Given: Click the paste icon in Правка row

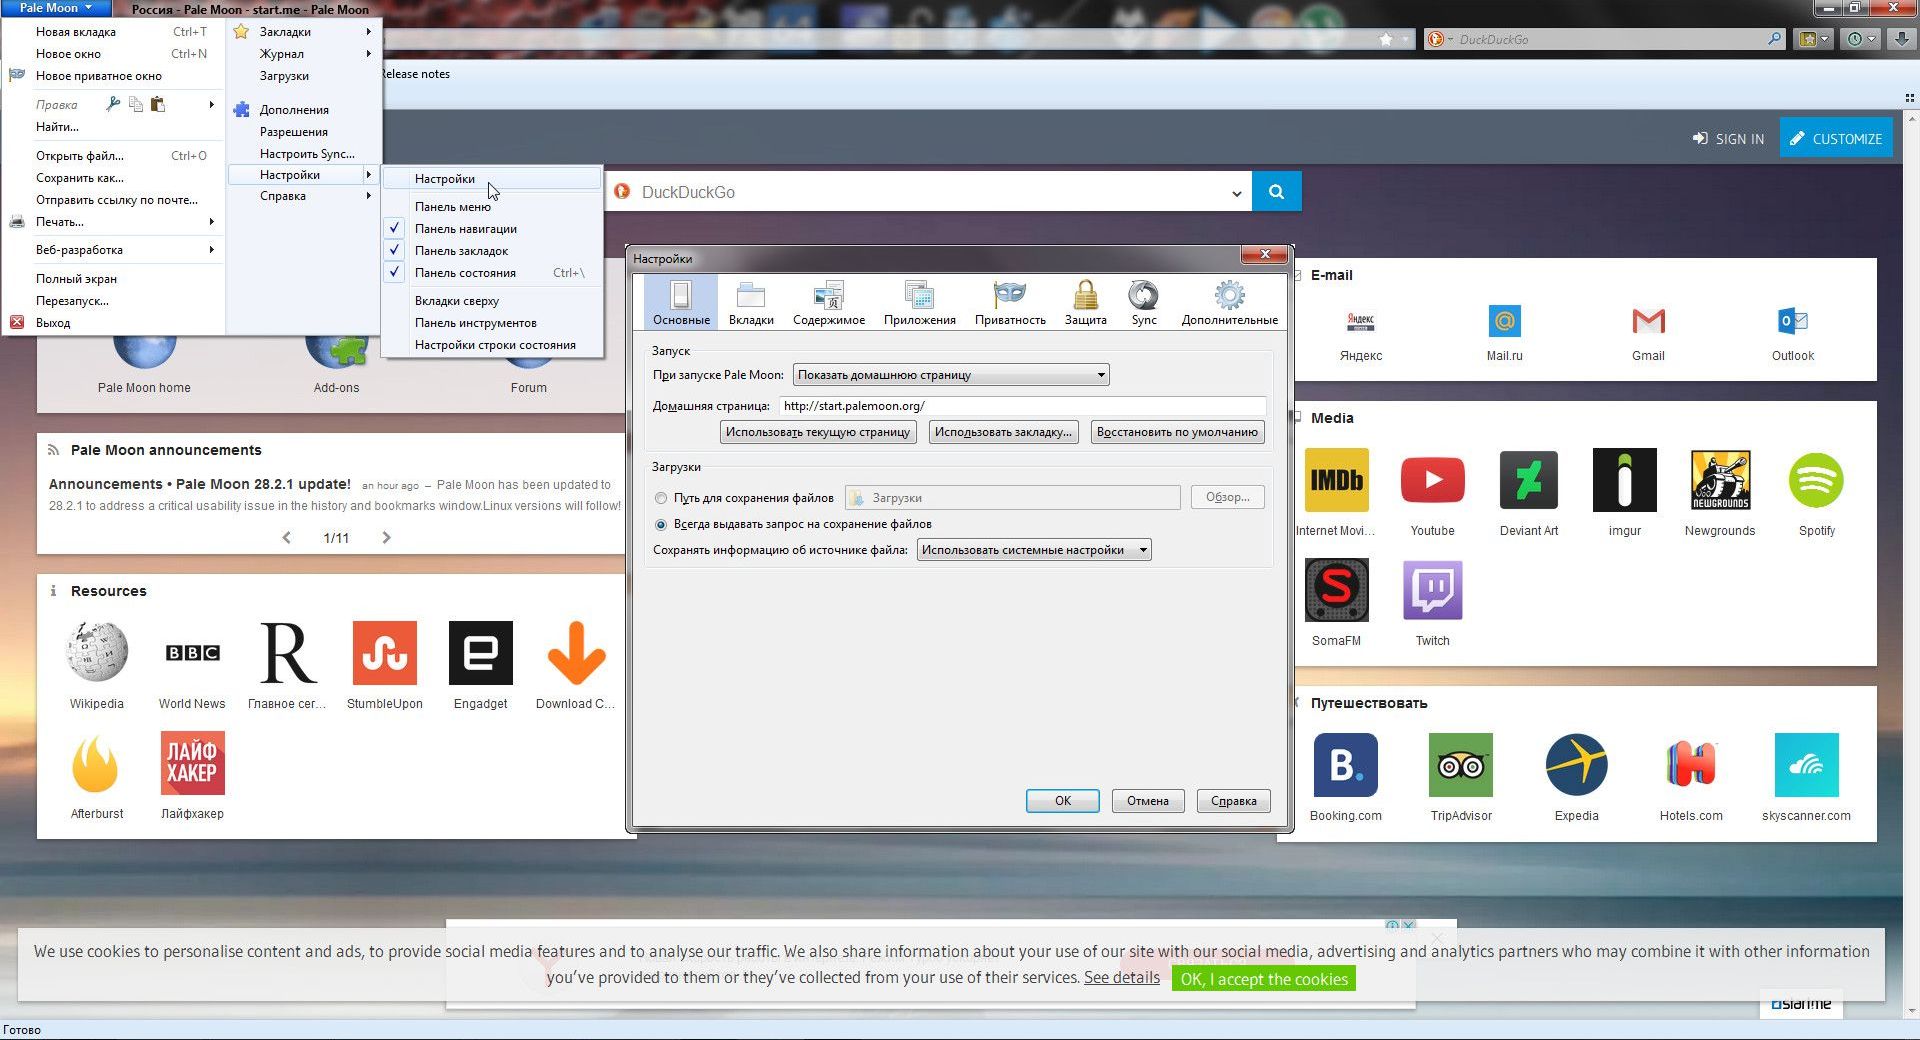Looking at the screenshot, I should coord(157,104).
